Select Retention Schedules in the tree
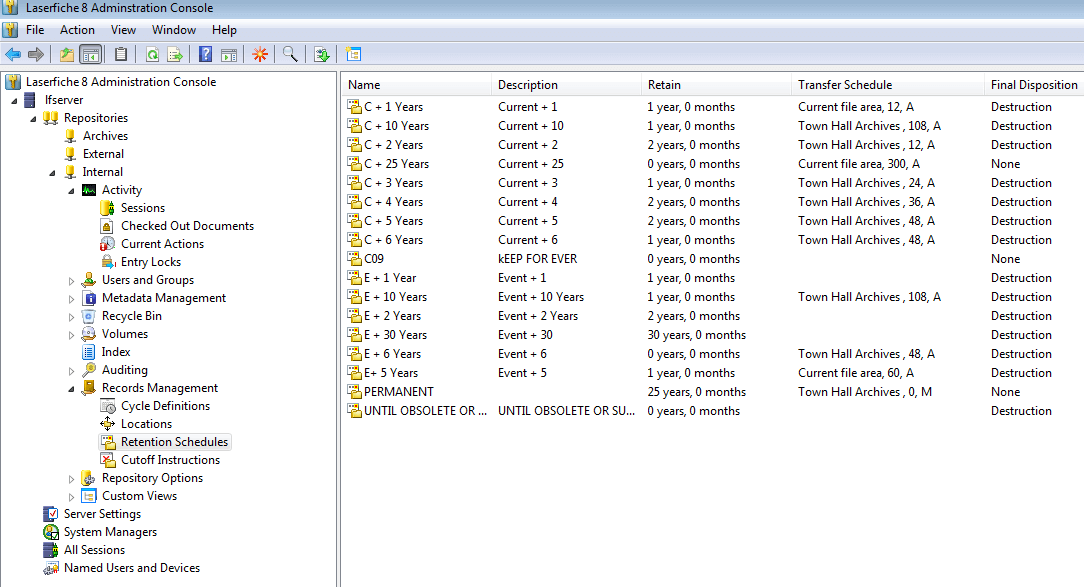Viewport: 1084px width, 587px height. pos(174,442)
